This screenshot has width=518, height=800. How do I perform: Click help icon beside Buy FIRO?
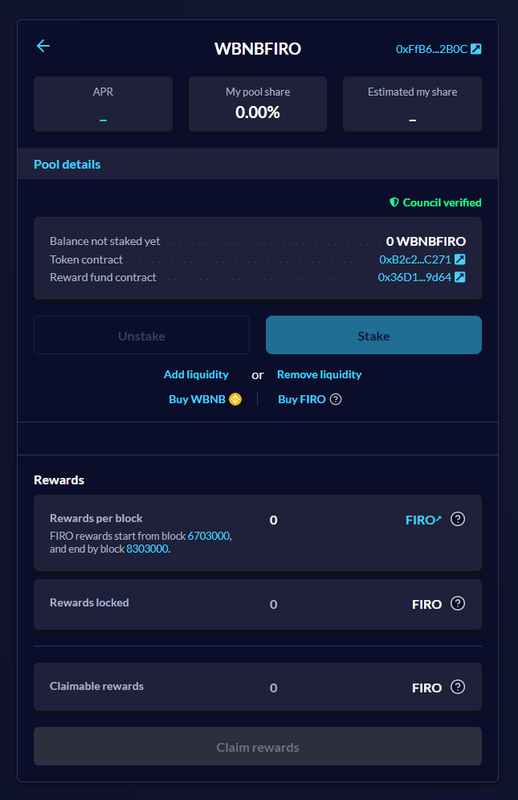[x=336, y=399]
